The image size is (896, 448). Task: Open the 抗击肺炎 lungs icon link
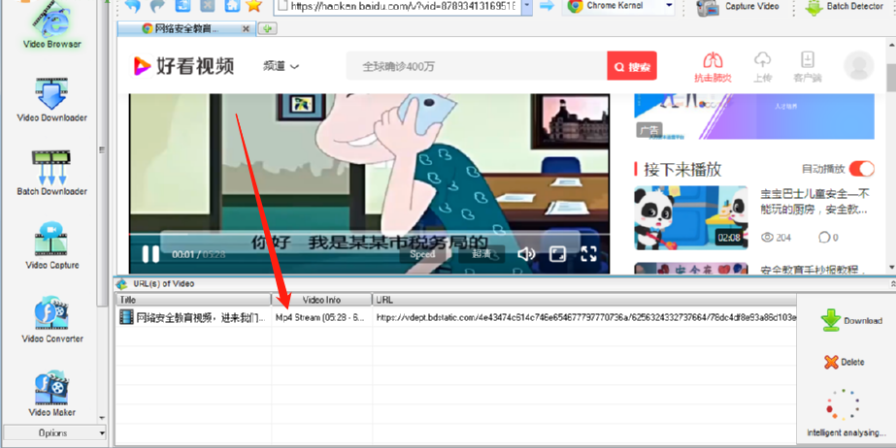pos(713,67)
